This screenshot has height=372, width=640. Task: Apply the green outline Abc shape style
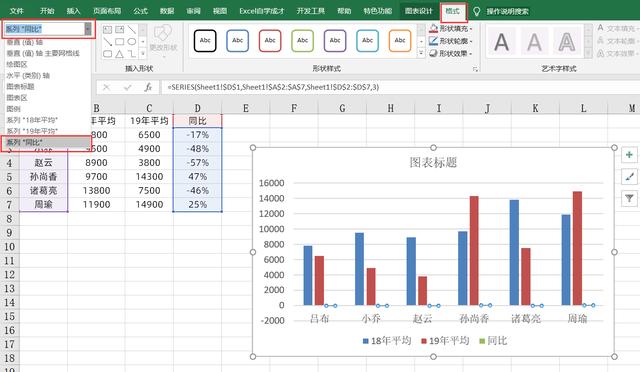coord(302,40)
